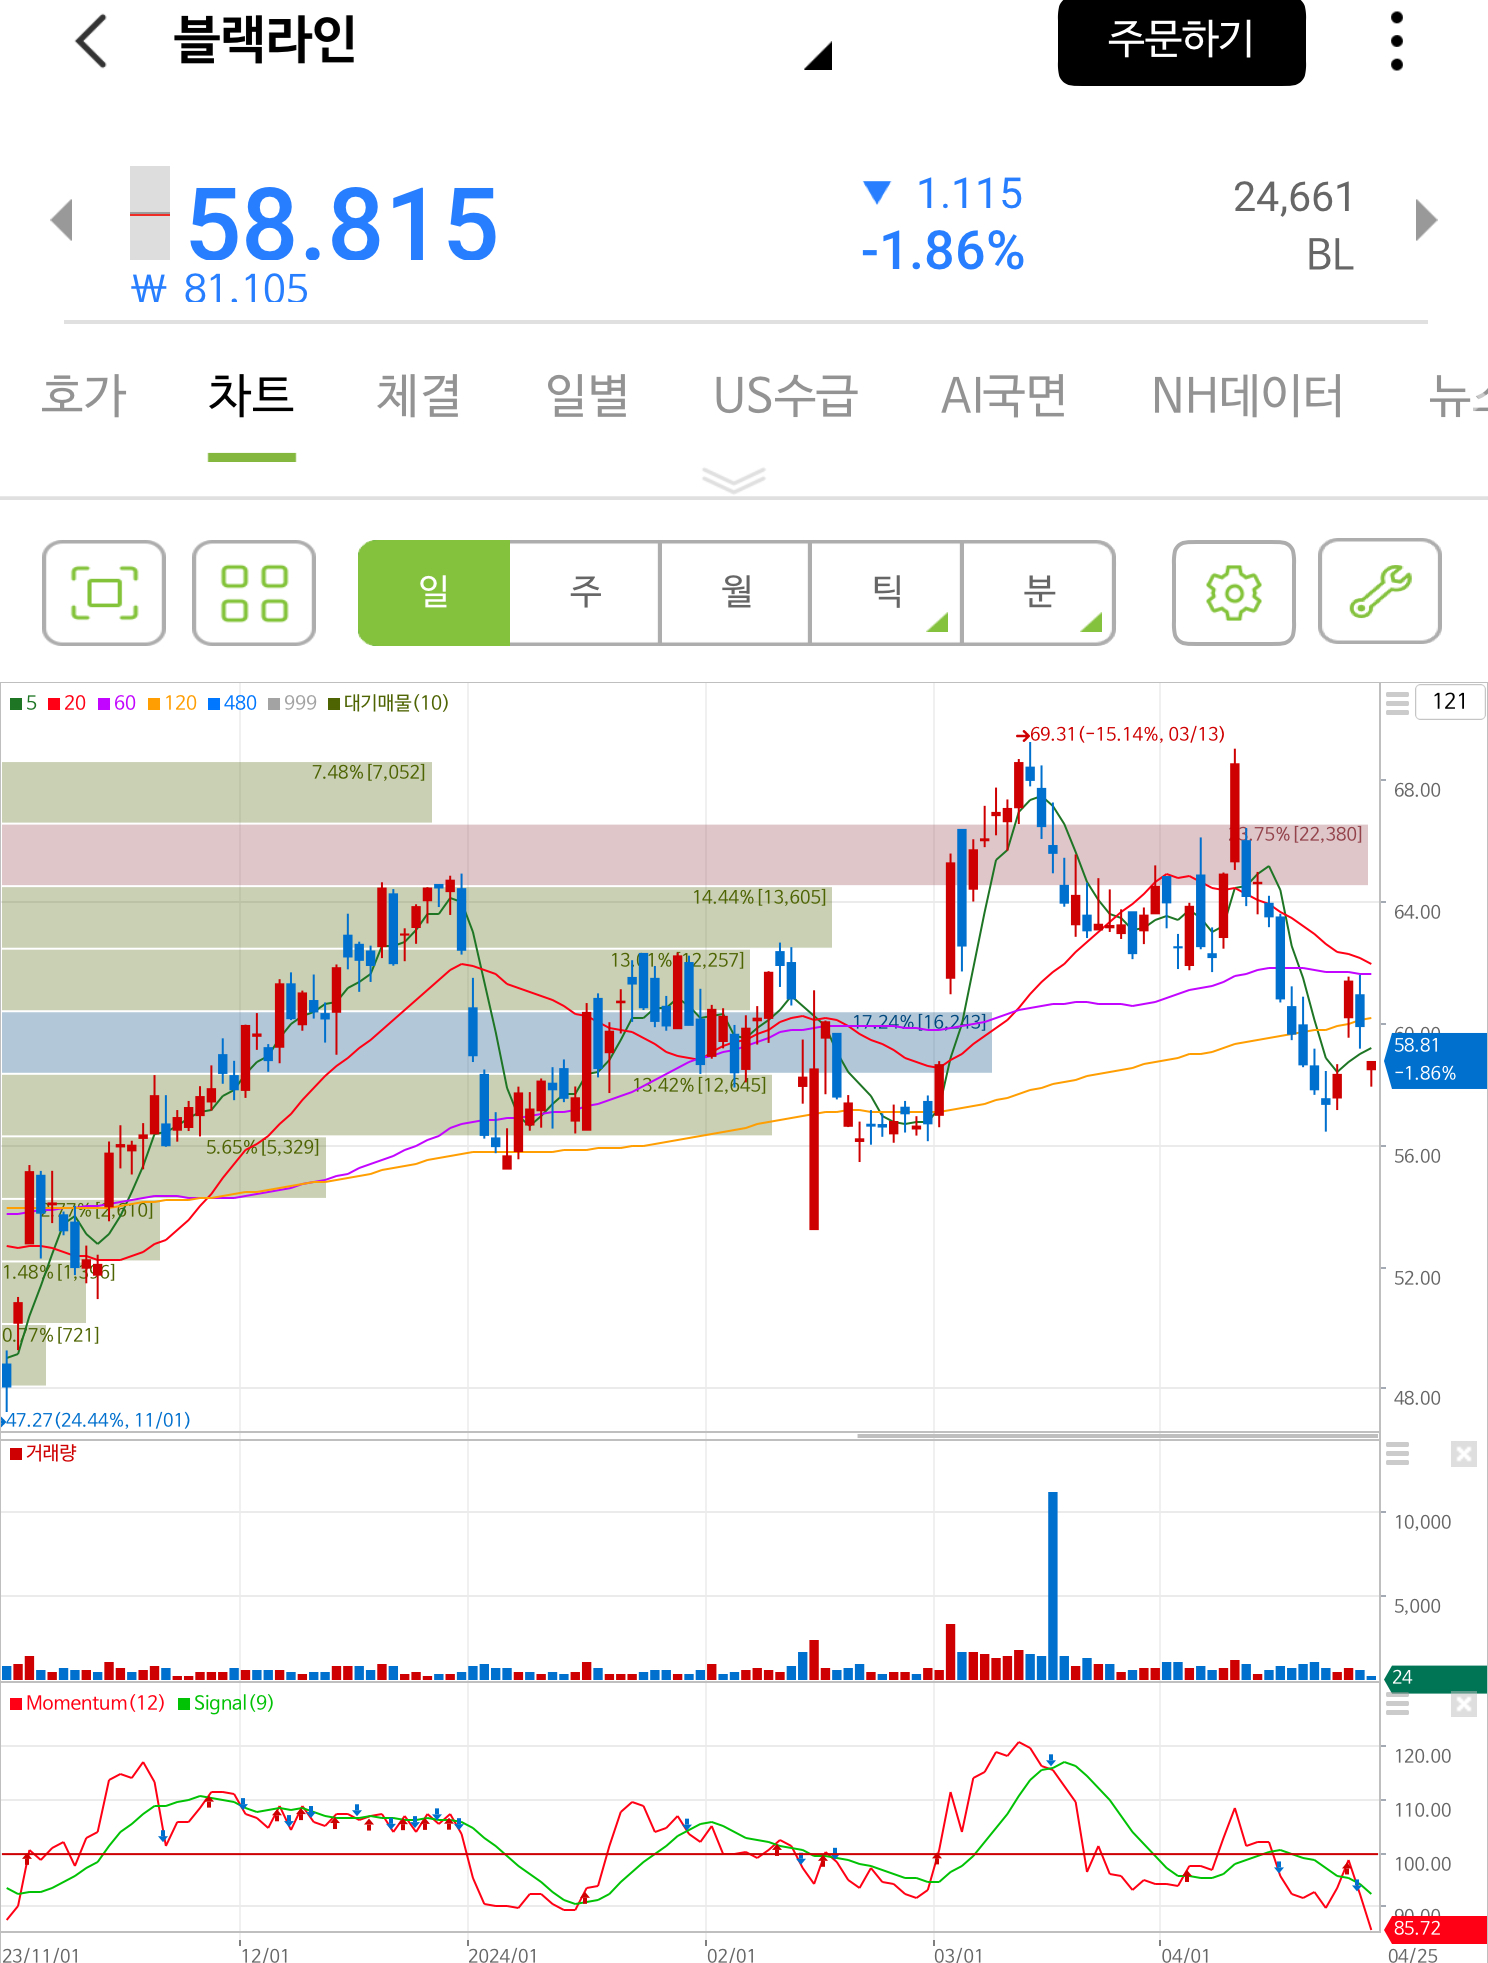The image size is (1488, 1963).
Task: Tap the Momentum value tag 85.72
Action: 1435,1928
